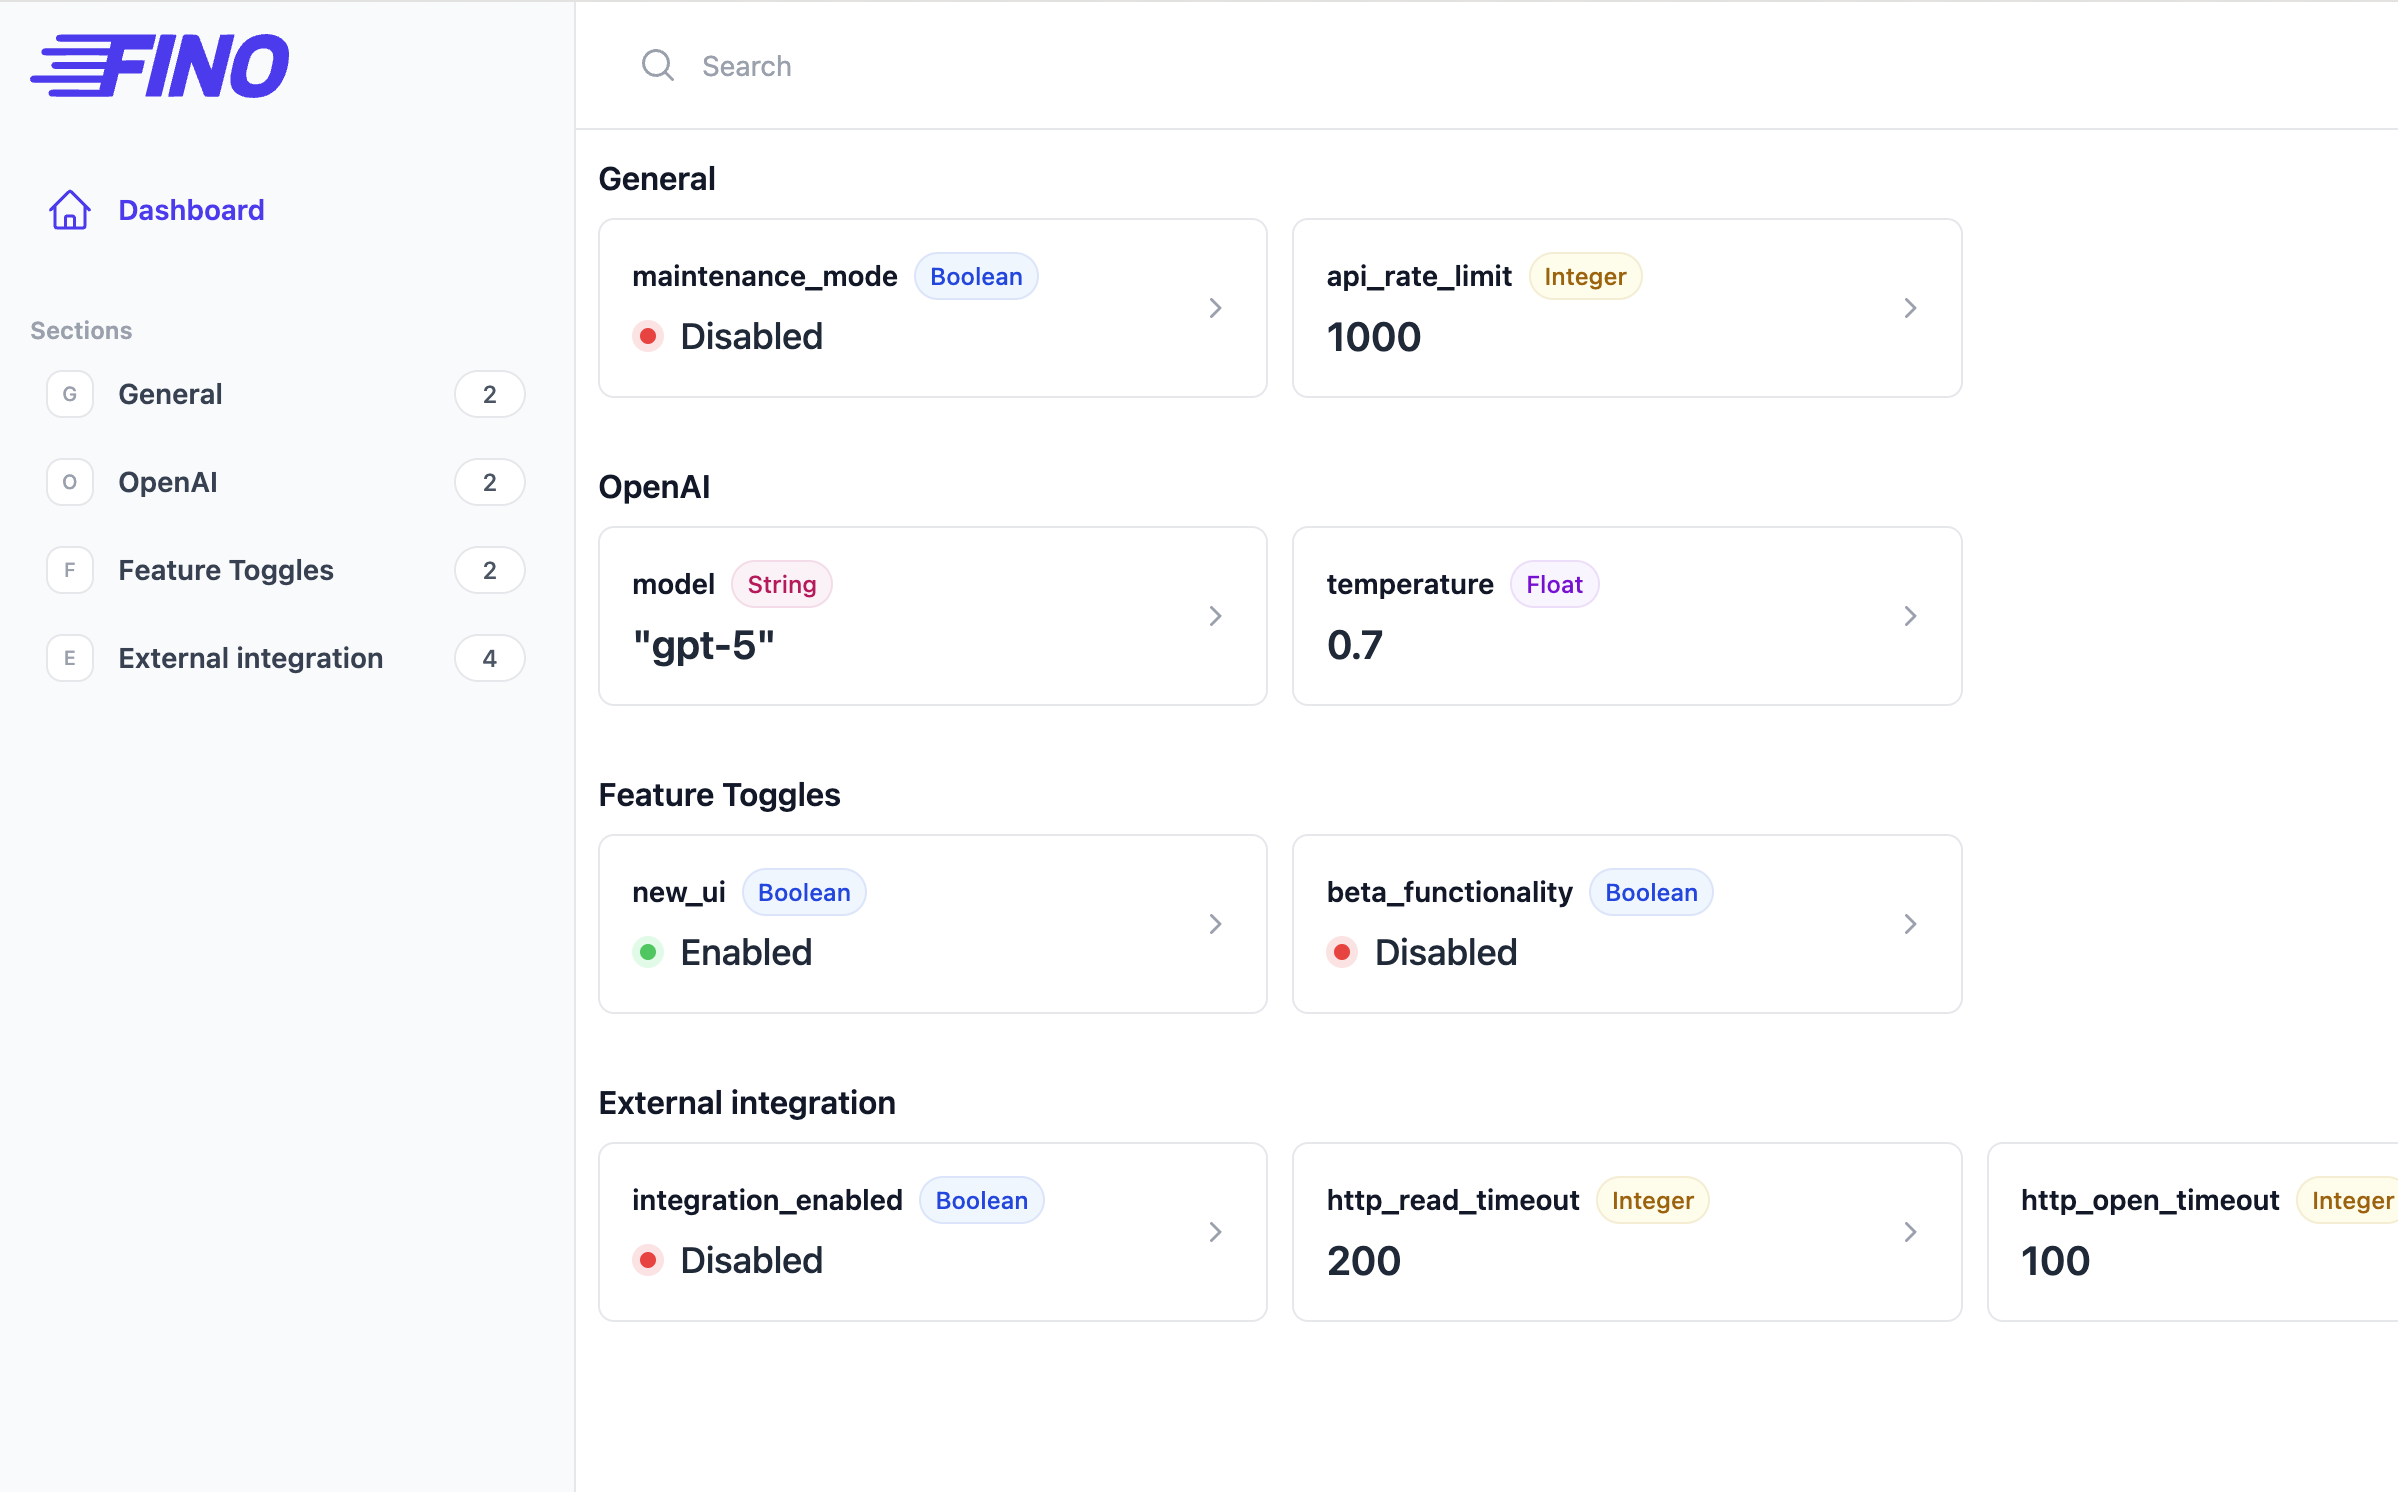Click the search magnifier icon
2398x1492 pixels.
(657, 66)
